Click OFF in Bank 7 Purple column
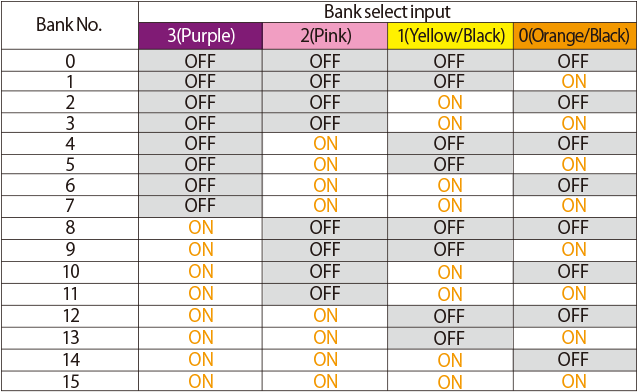Screen dimensions: 640x392 tap(200, 205)
